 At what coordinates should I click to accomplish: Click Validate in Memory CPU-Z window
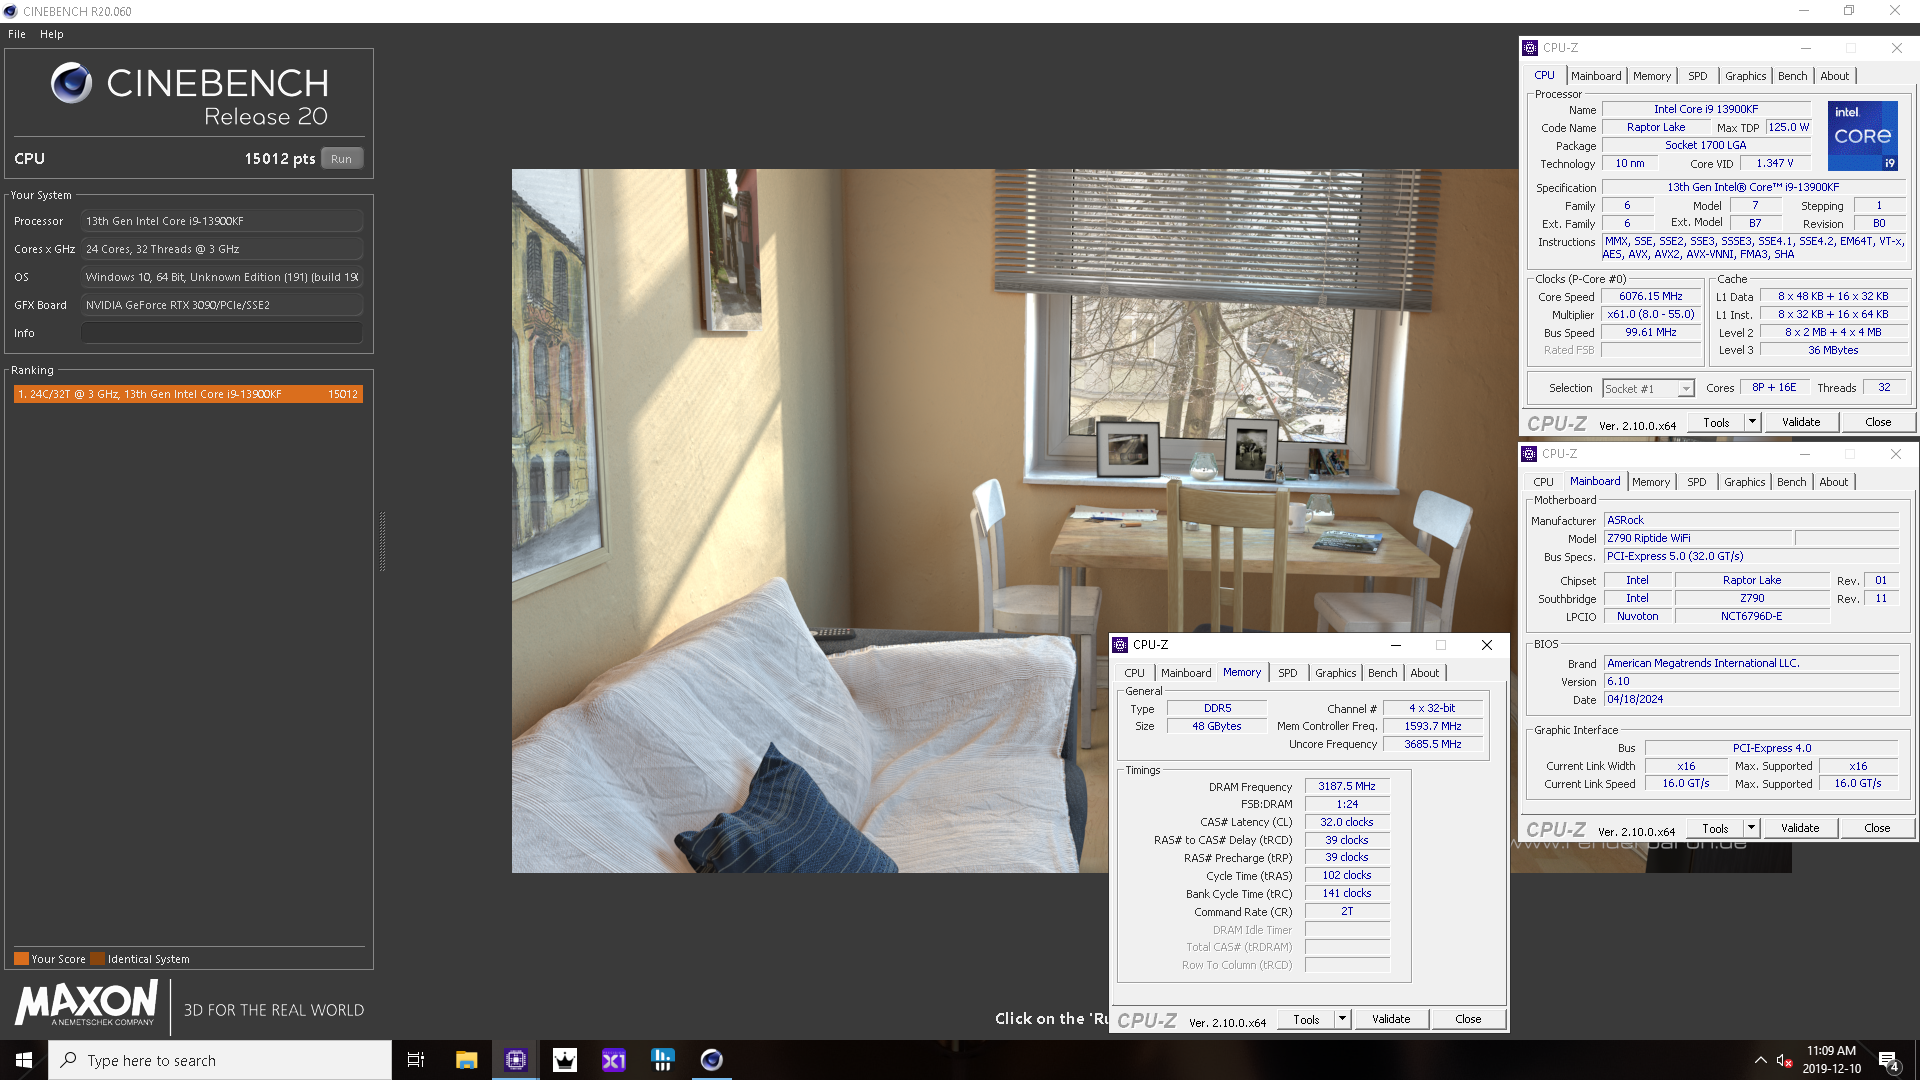click(1391, 1019)
